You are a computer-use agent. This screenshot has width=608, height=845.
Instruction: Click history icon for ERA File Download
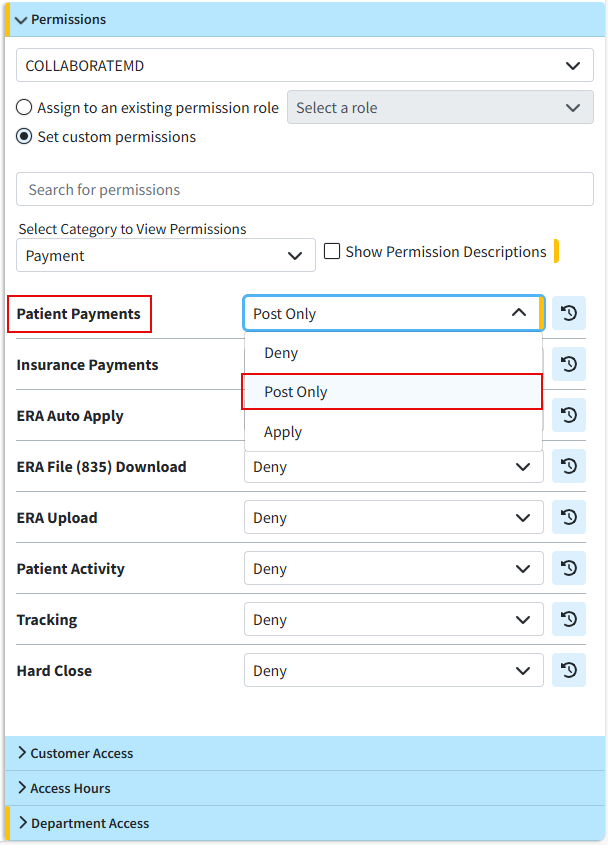click(x=568, y=467)
